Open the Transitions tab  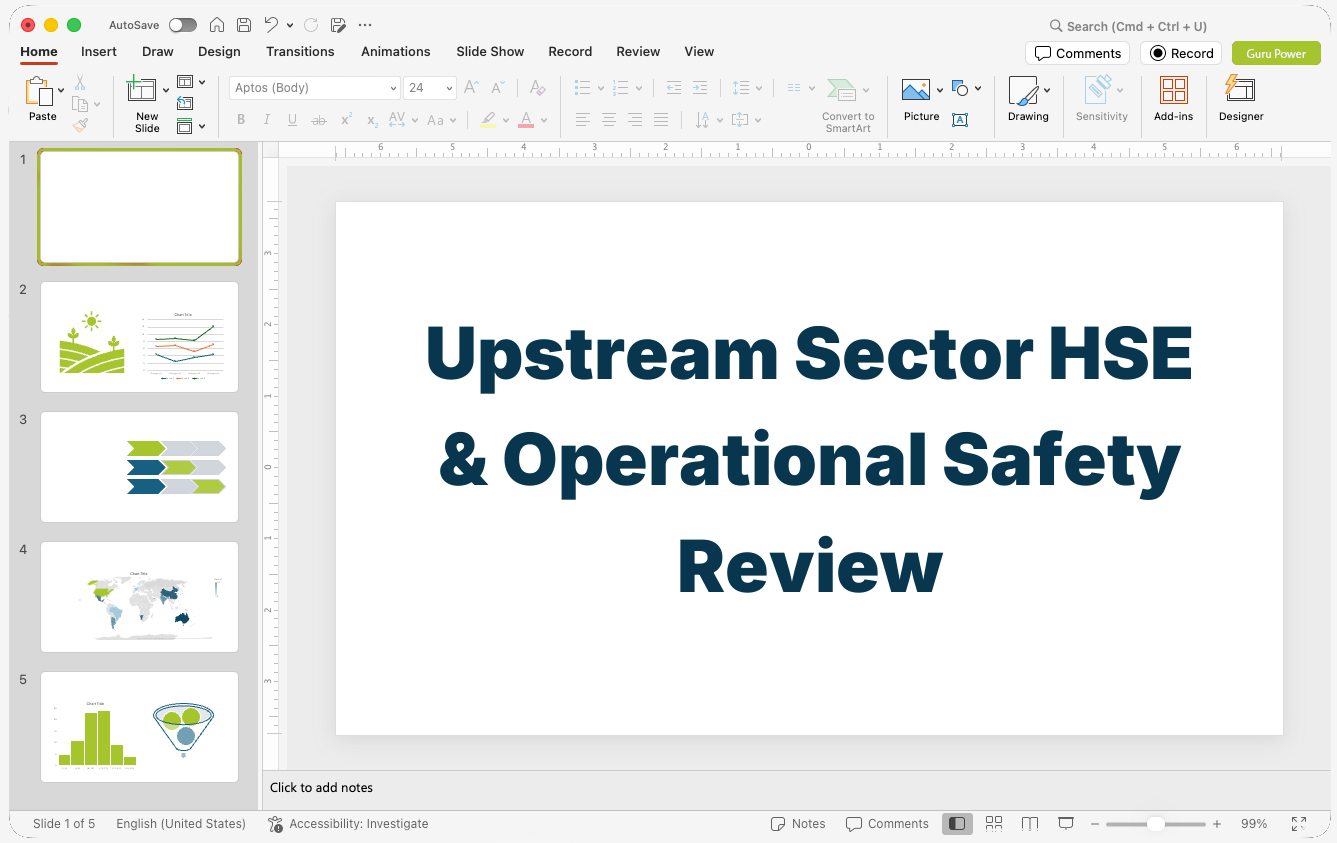tap(300, 51)
